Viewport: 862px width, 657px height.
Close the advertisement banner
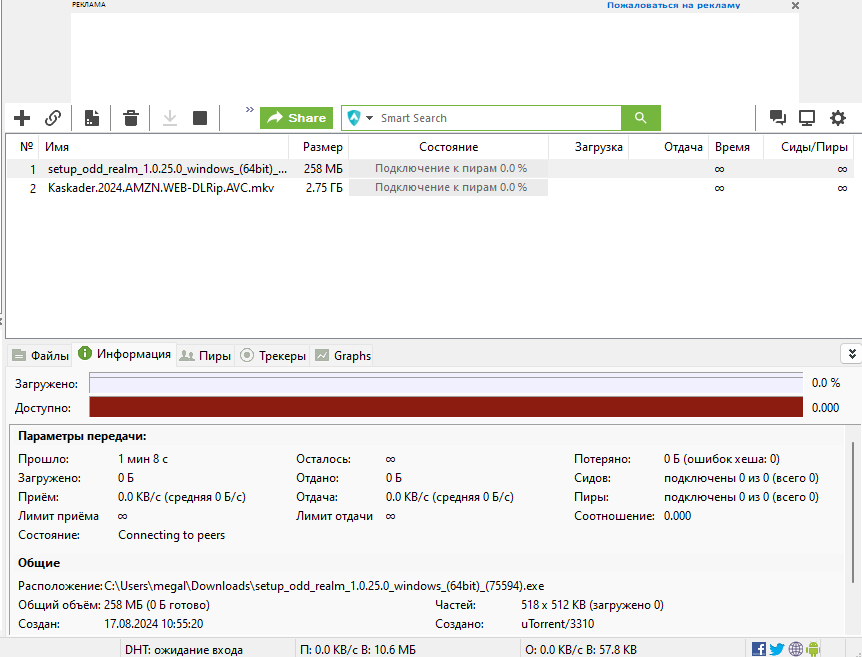795,5
